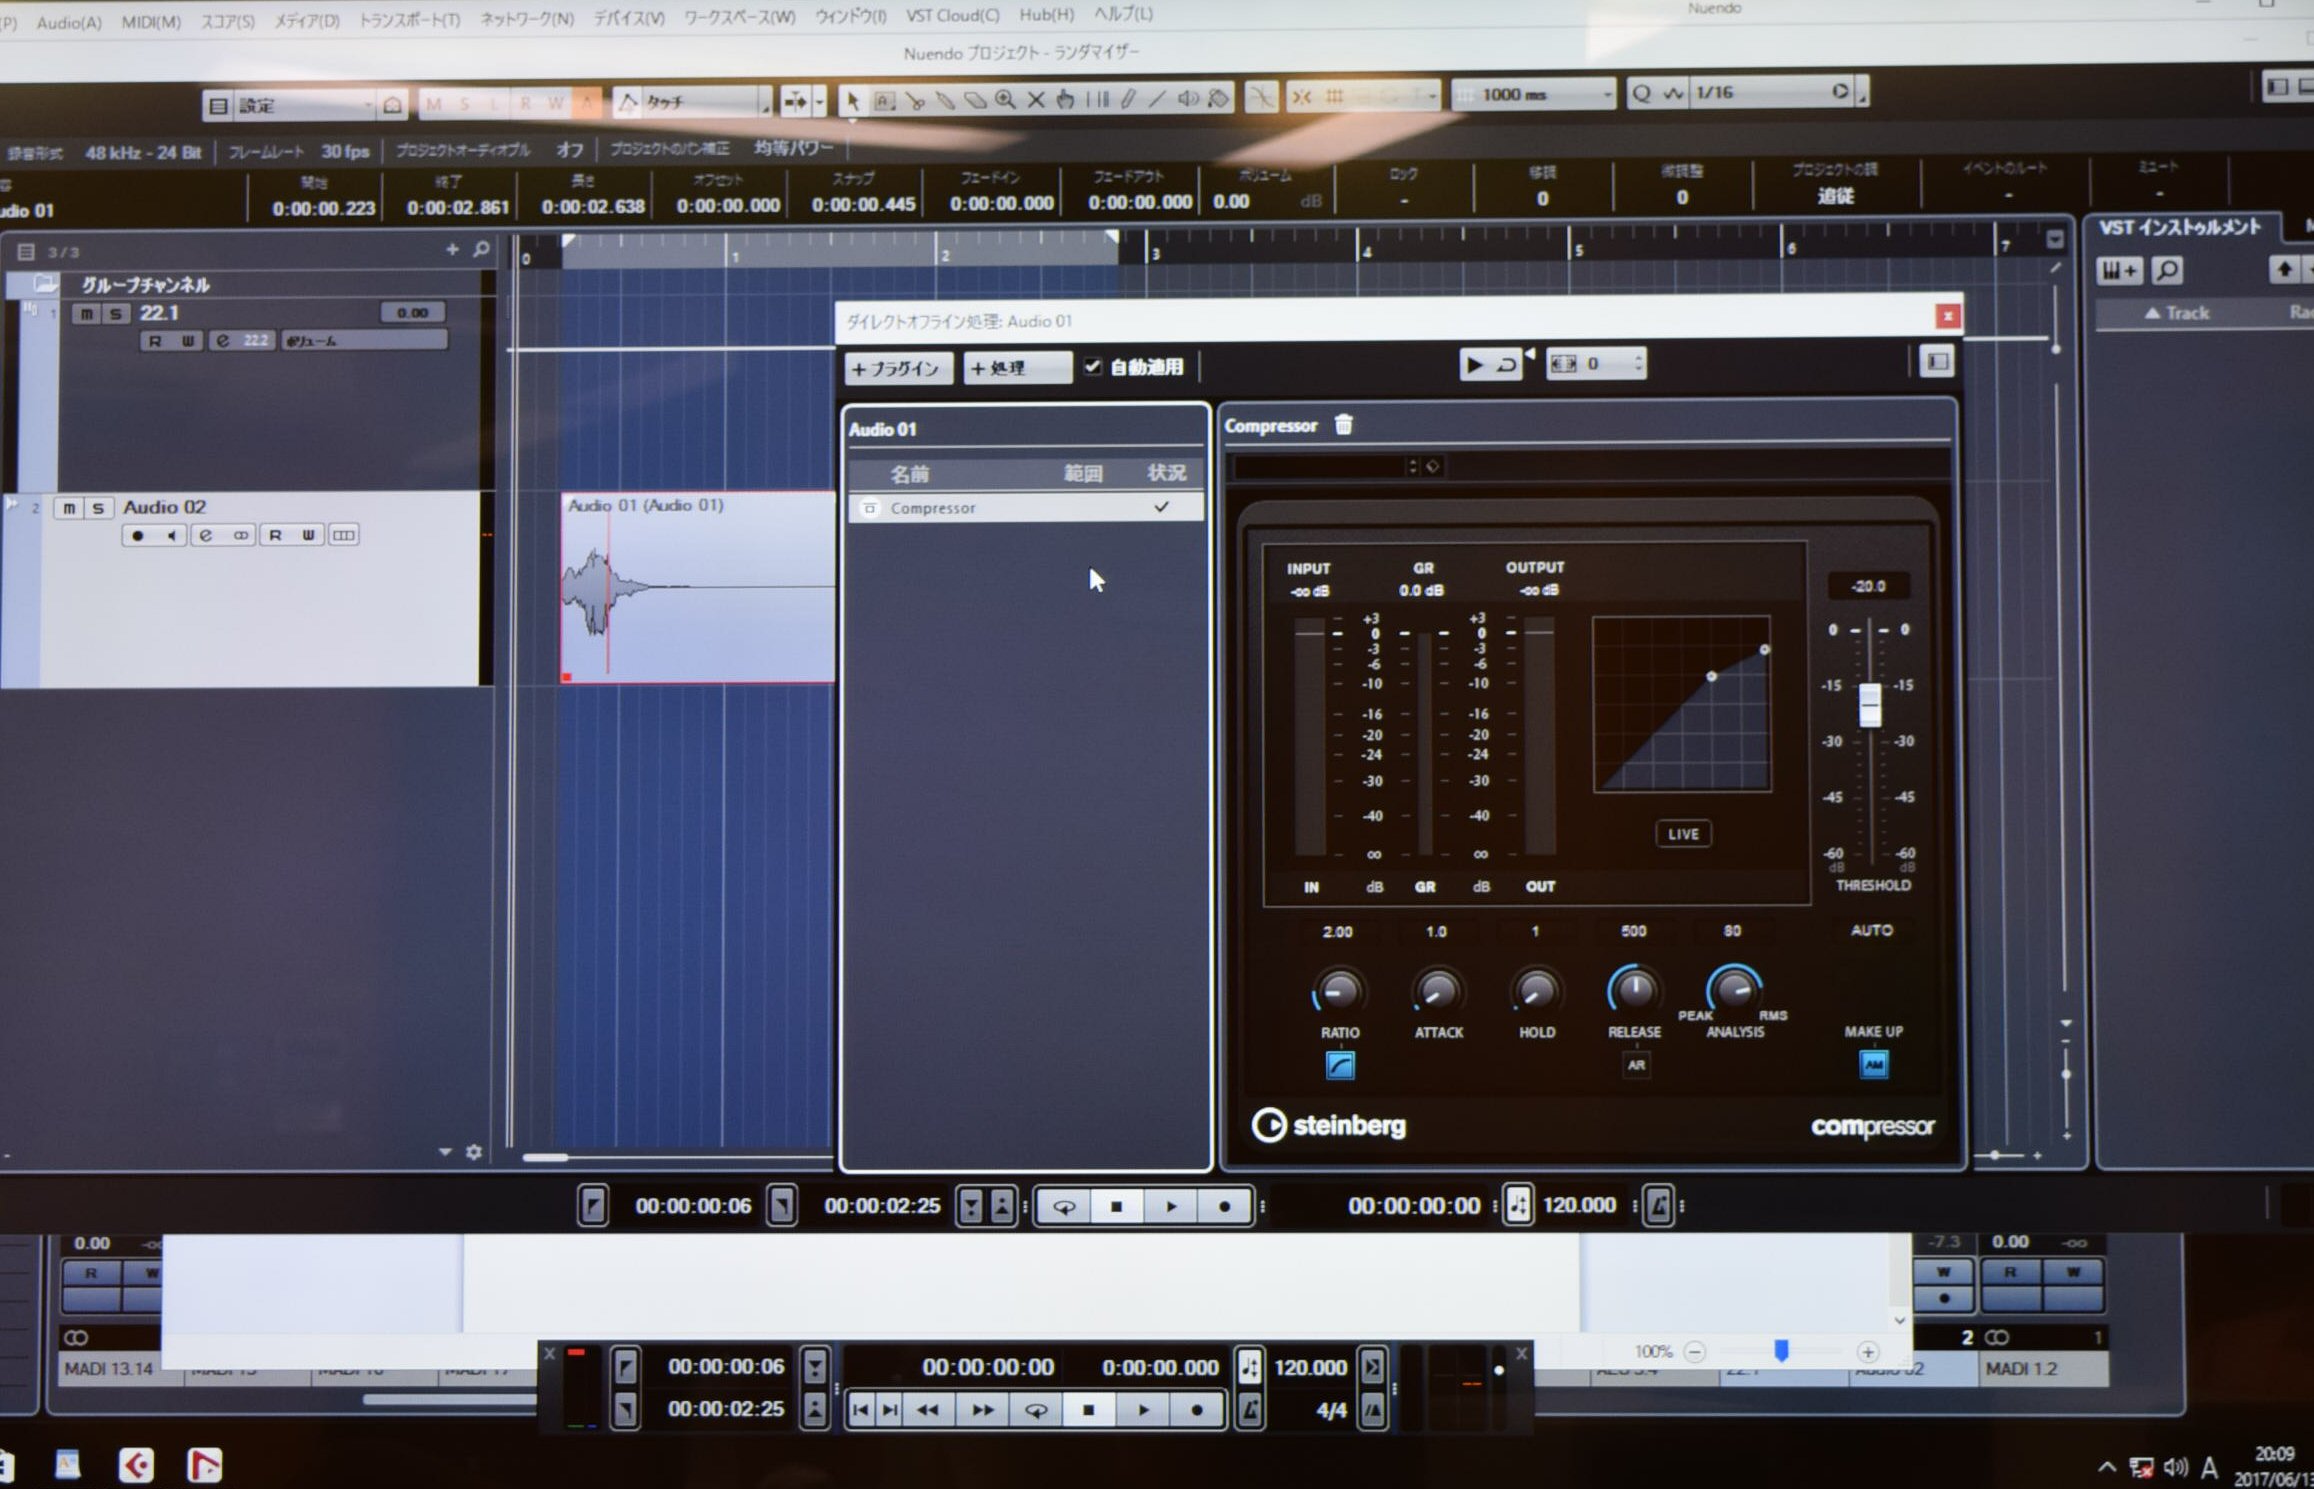This screenshot has width=2314, height=1489.
Task: Toggle the LIVE button in Compressor
Action: click(x=1683, y=834)
